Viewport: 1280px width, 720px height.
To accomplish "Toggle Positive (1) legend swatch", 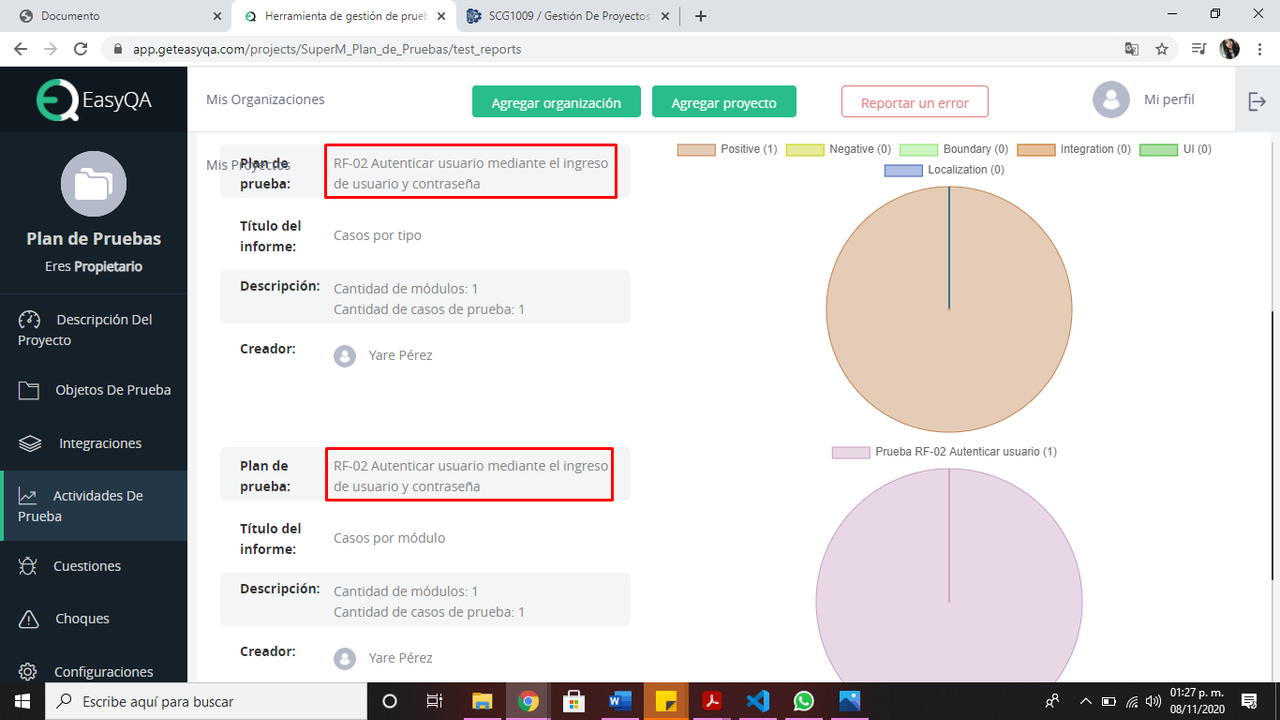I will pos(696,150).
